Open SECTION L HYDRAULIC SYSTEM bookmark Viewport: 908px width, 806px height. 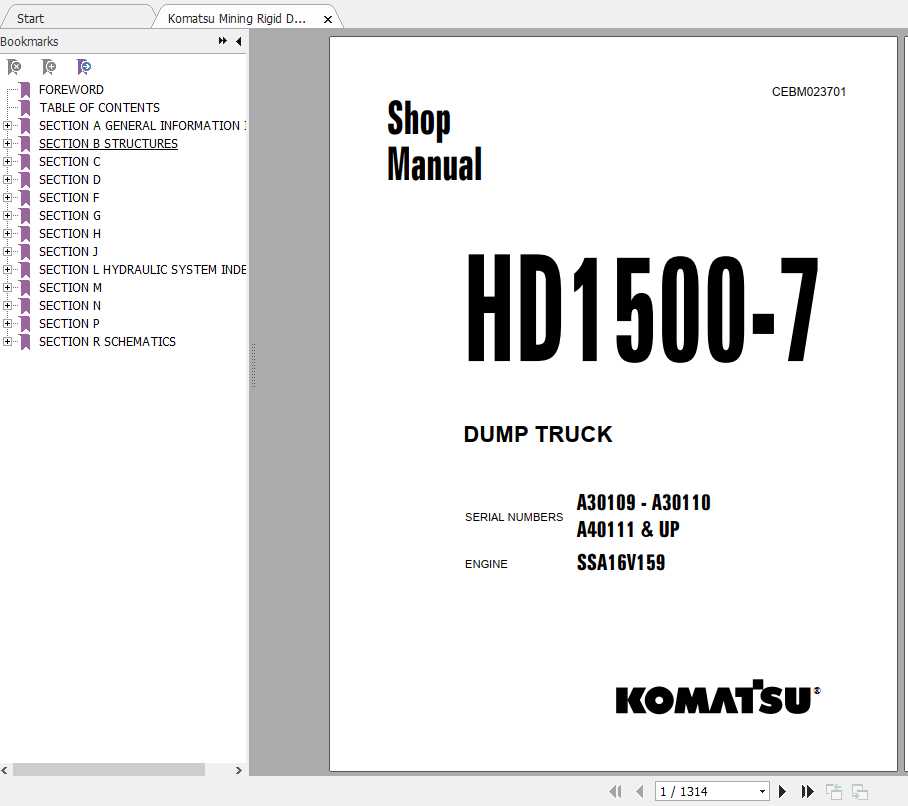coord(142,269)
